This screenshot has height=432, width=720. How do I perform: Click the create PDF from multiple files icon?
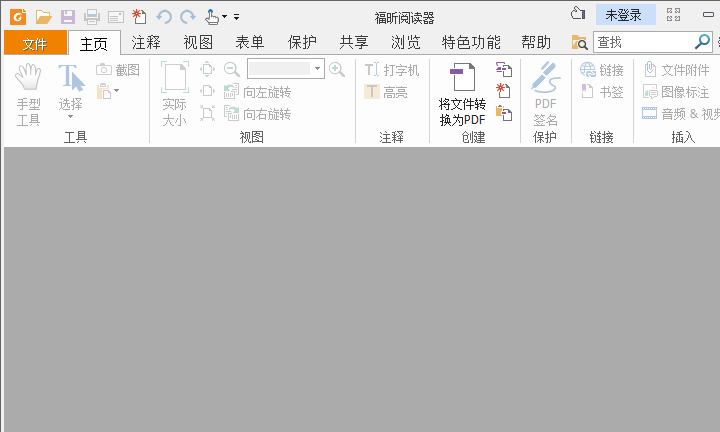(x=504, y=69)
